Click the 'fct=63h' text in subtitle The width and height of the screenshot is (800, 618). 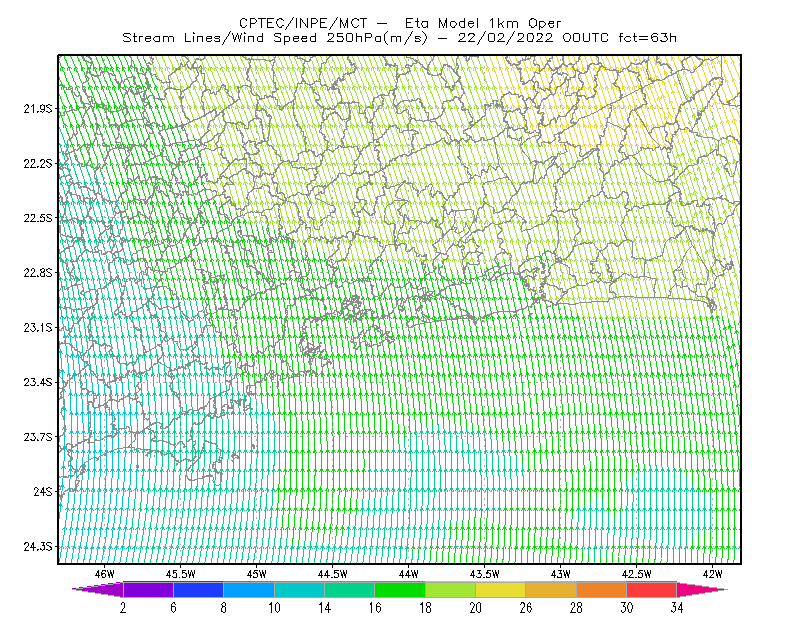point(647,38)
